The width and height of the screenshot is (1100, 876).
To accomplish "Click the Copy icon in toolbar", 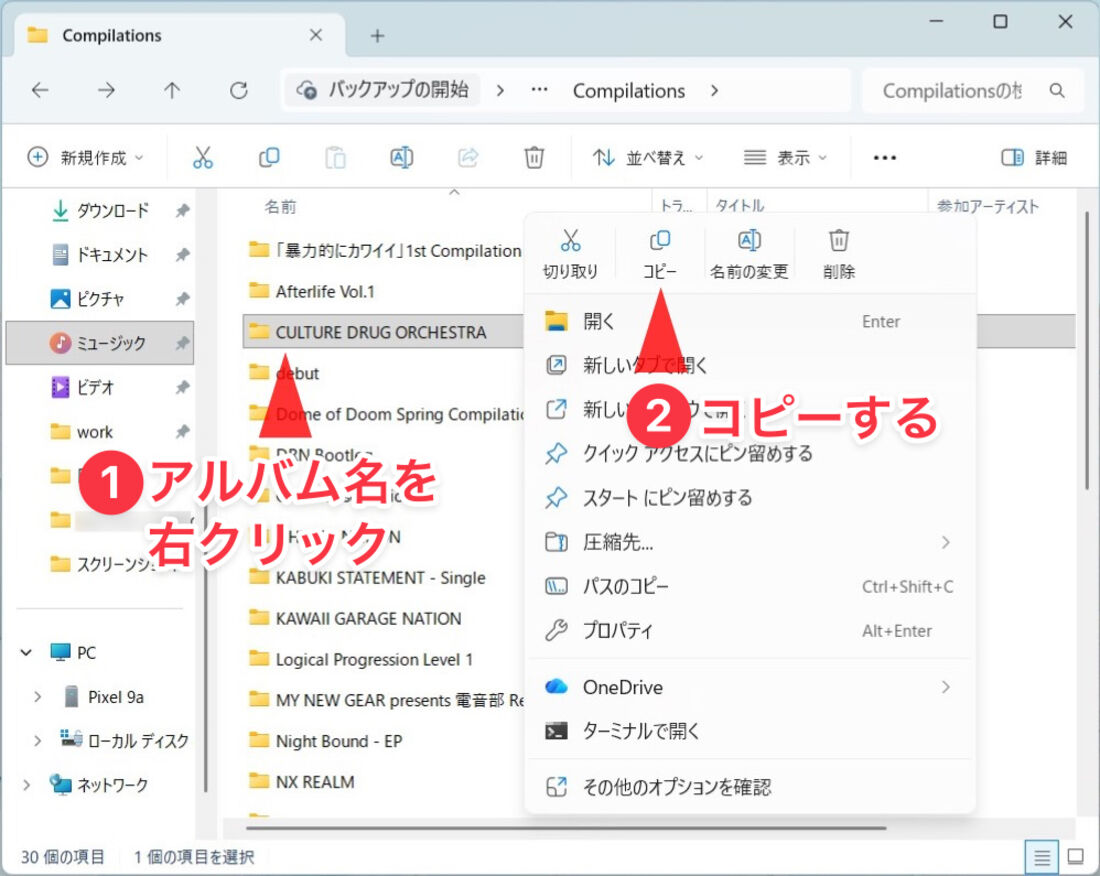I will tap(269, 157).
